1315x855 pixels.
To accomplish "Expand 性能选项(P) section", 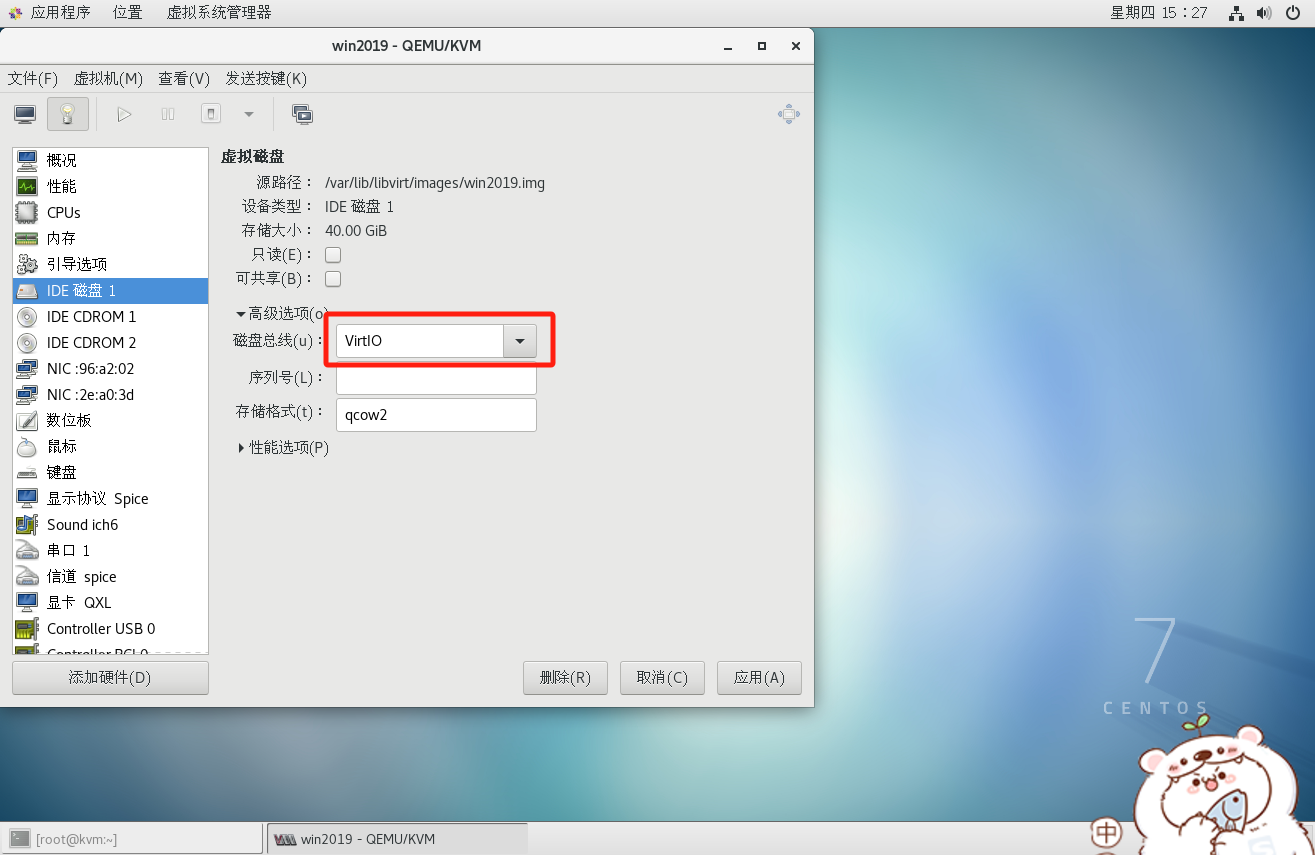I will coord(283,448).
